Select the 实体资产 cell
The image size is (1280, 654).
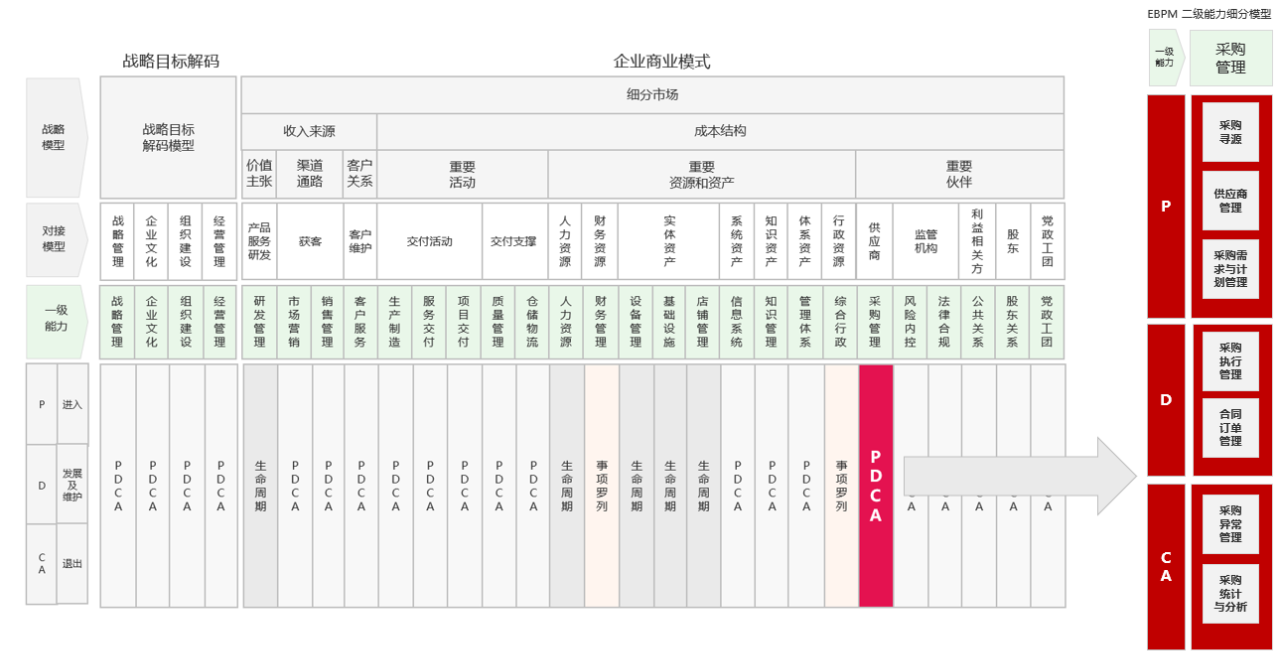(x=669, y=241)
